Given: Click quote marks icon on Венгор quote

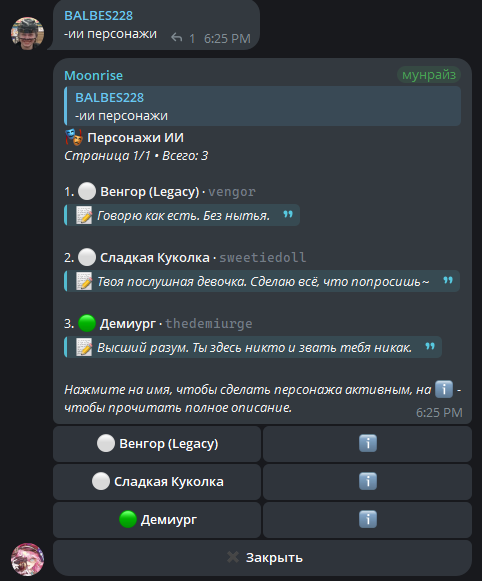Looking at the screenshot, I should pyautogui.click(x=288, y=214).
